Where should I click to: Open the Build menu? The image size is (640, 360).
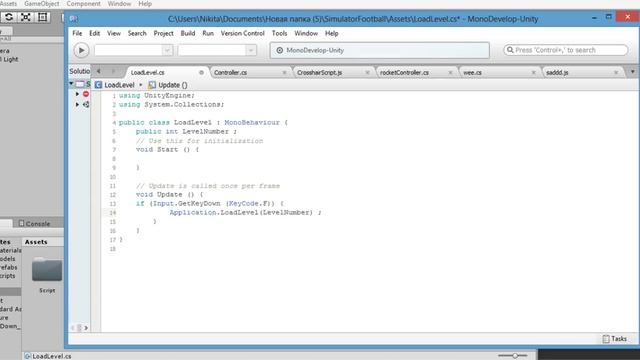coord(188,33)
